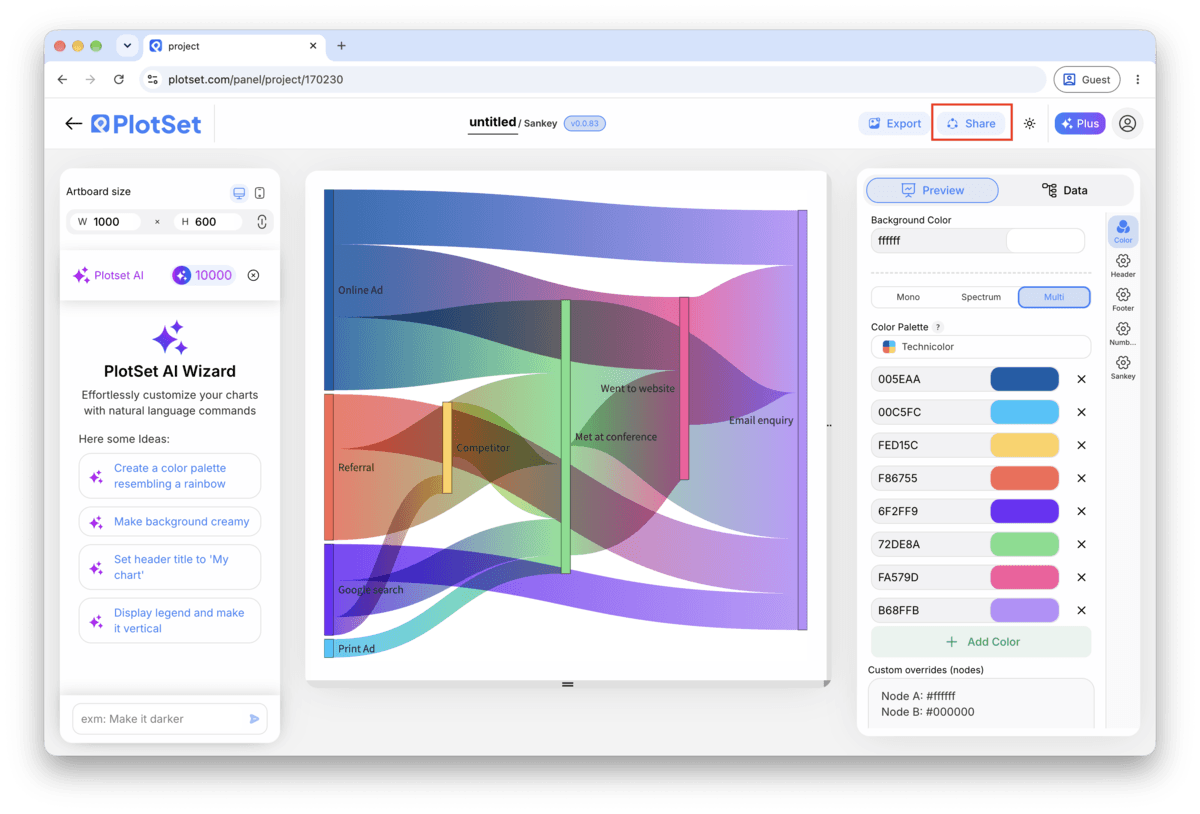Click the v0.0.83 version badge
Image resolution: width=1200 pixels, height=814 pixels.
[x=584, y=123]
